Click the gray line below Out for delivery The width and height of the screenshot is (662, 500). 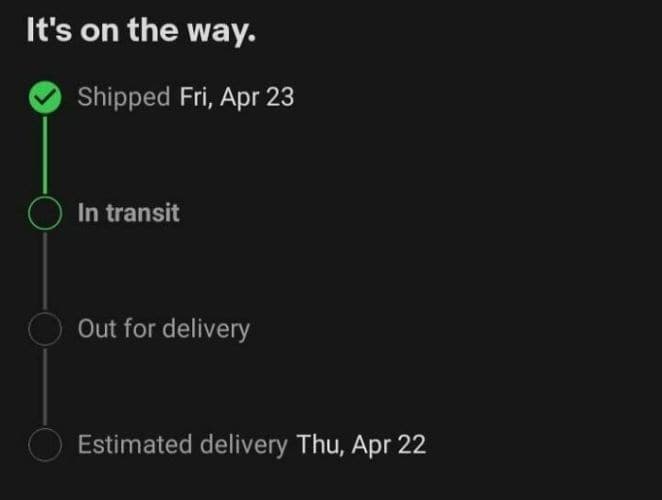coord(45,387)
